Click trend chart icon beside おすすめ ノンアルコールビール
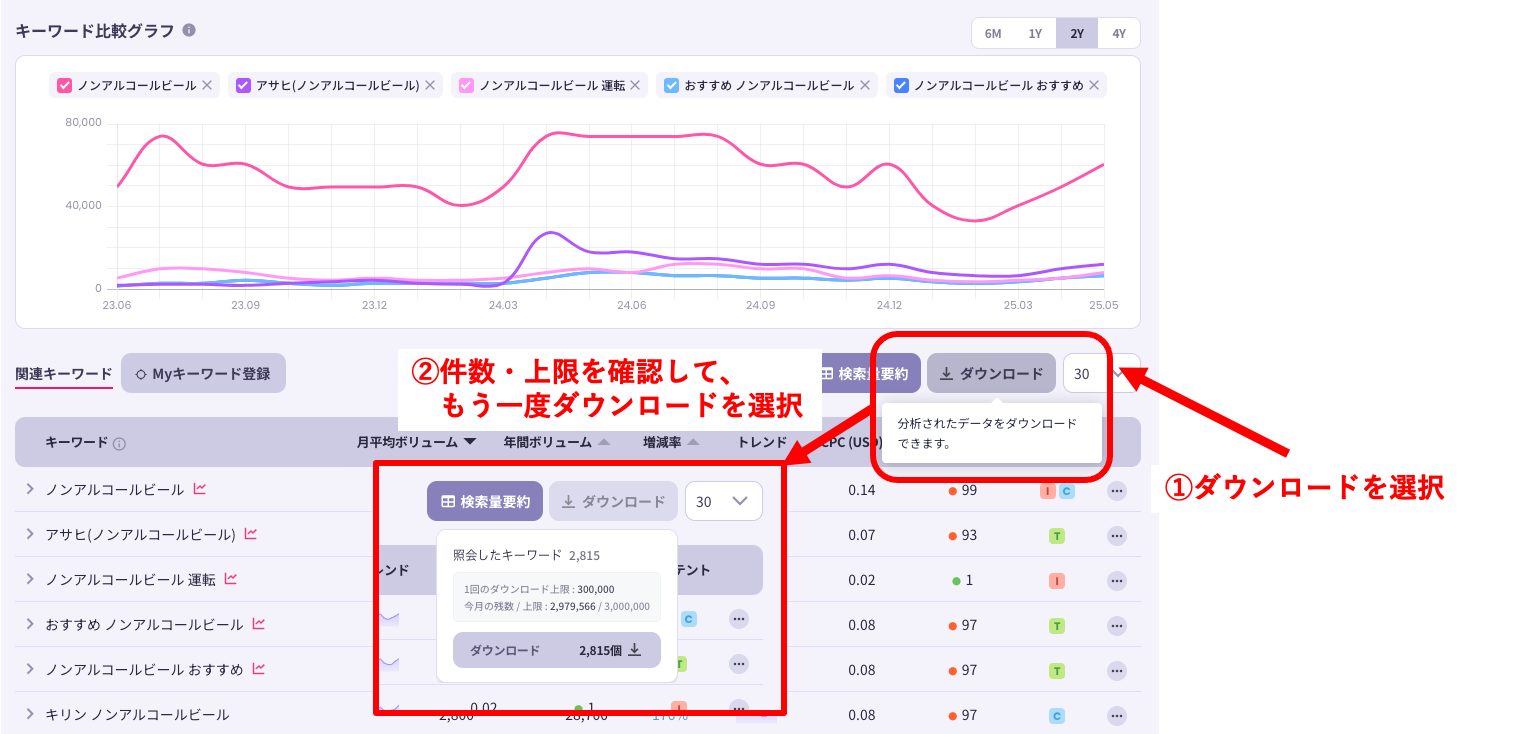The width and height of the screenshot is (1526, 734). [258, 624]
